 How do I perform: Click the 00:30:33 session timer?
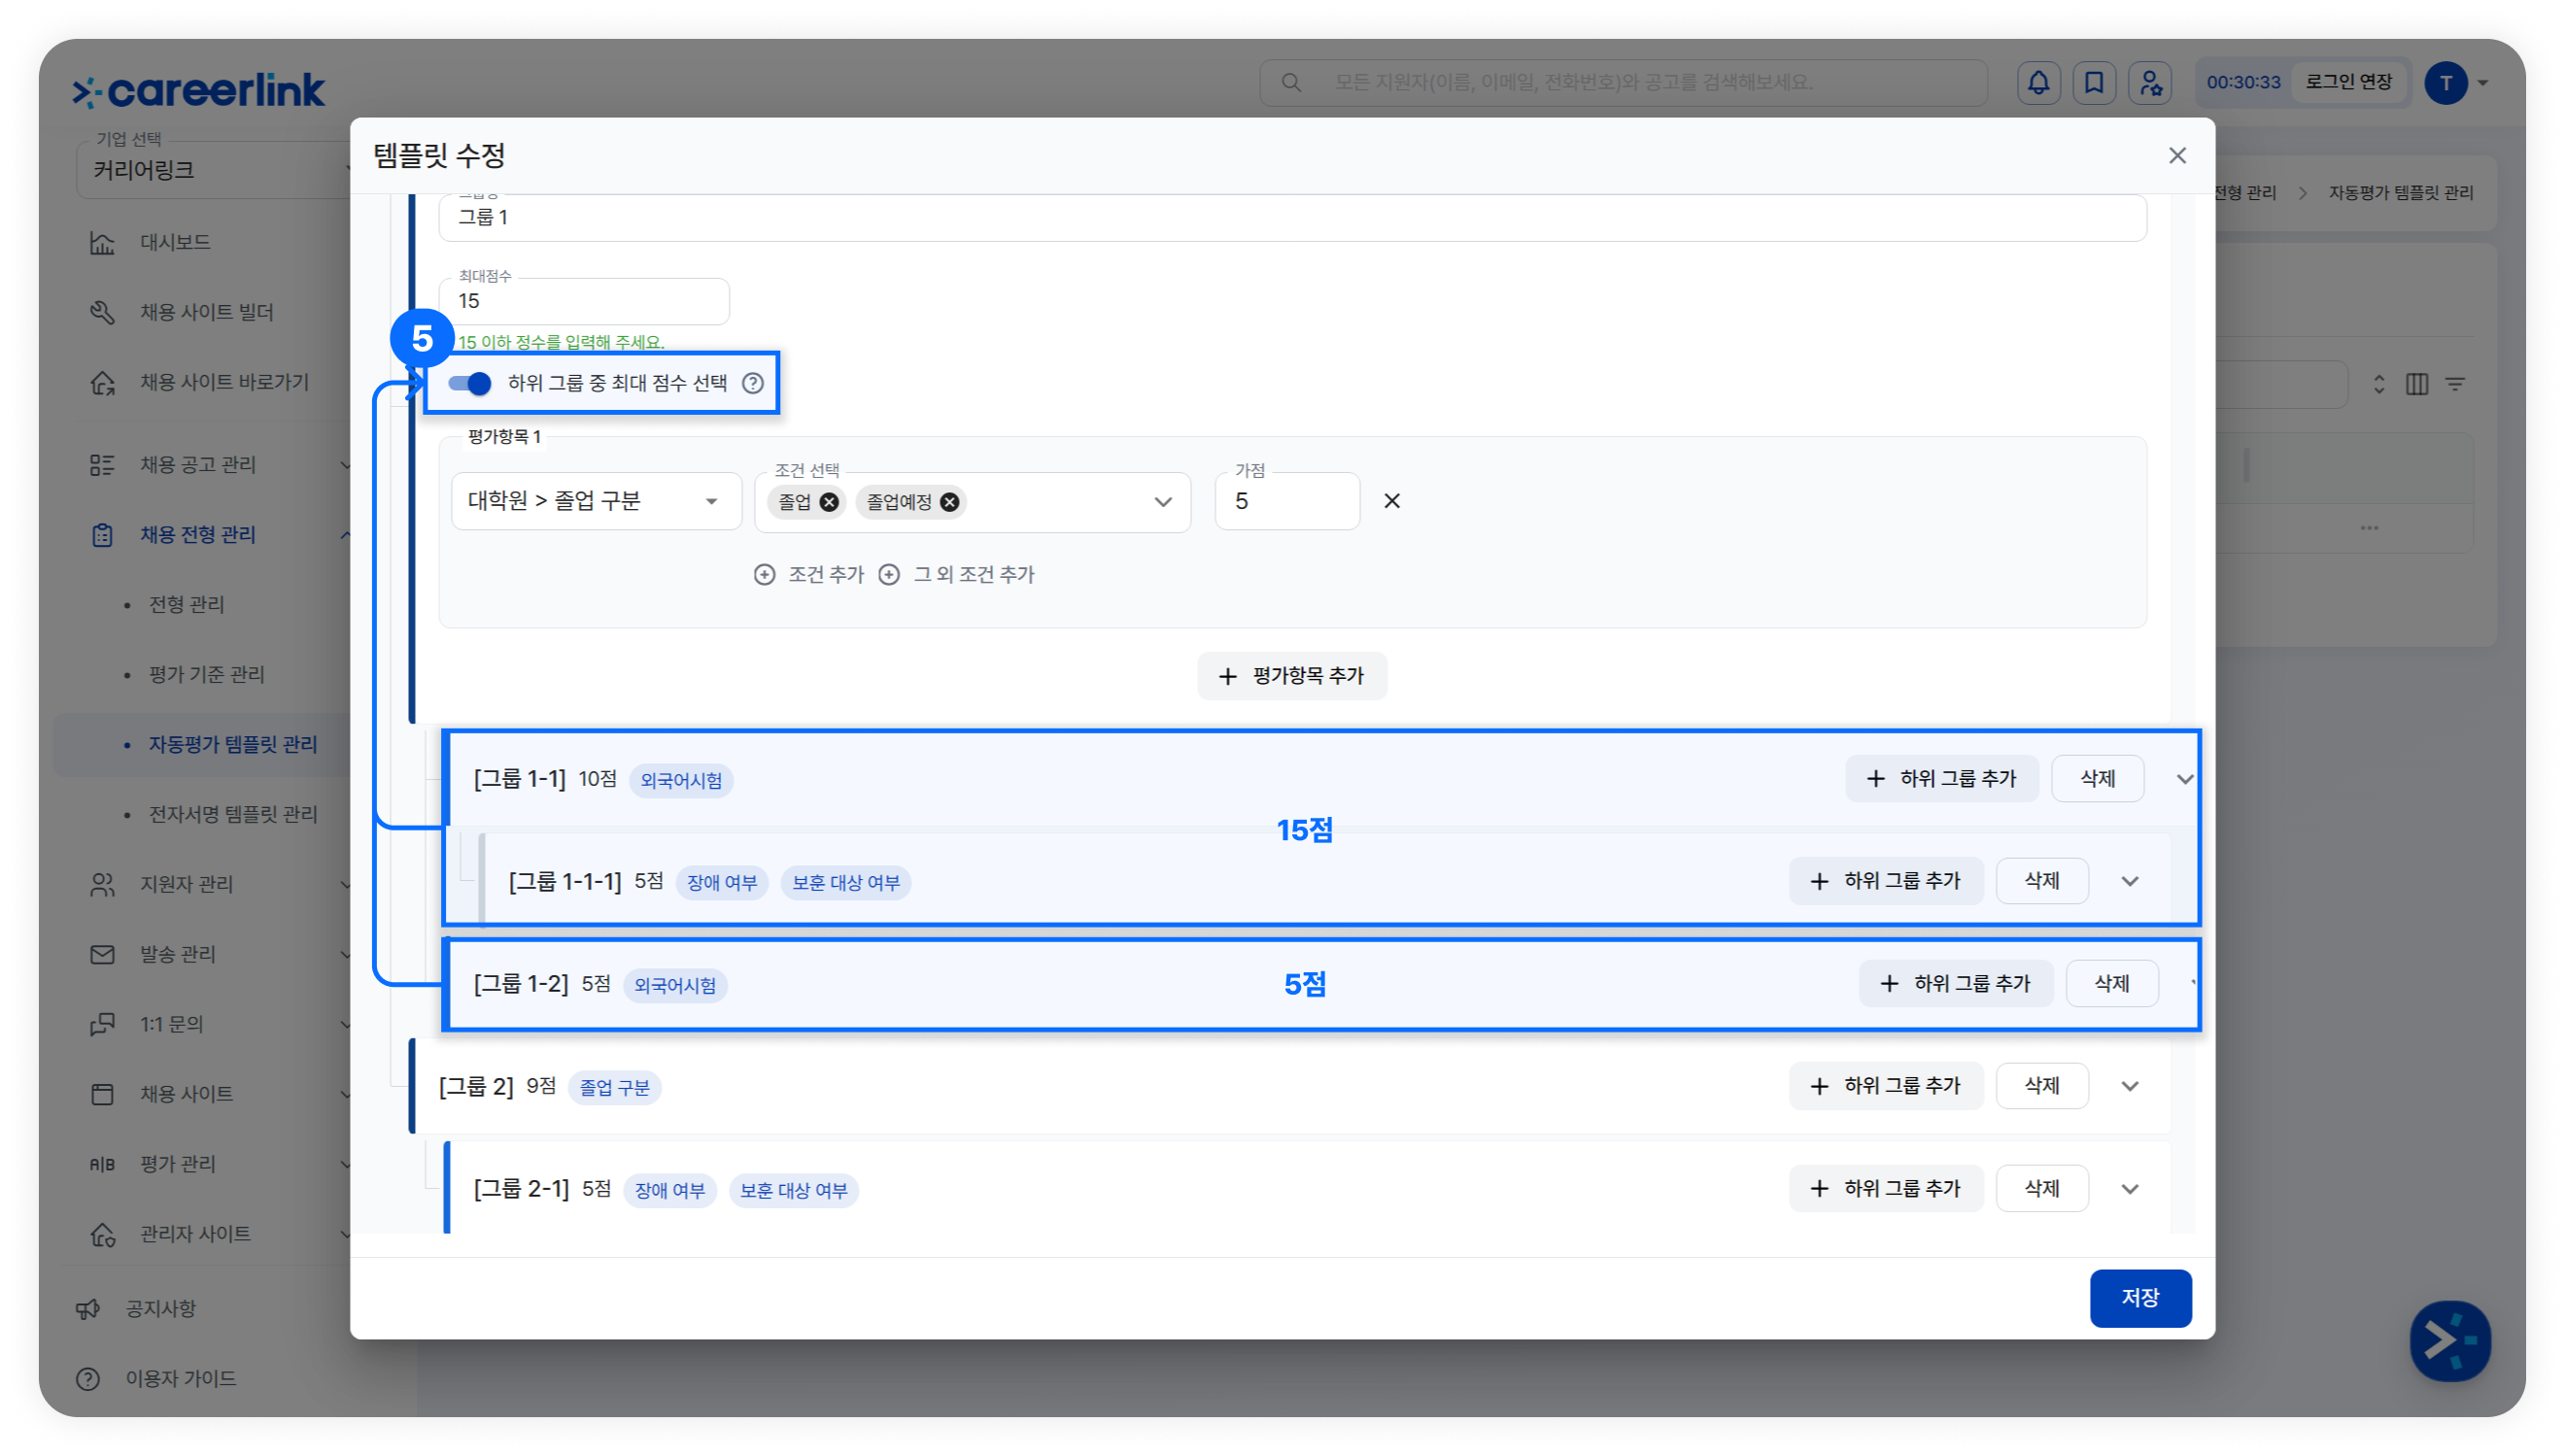point(2243,83)
